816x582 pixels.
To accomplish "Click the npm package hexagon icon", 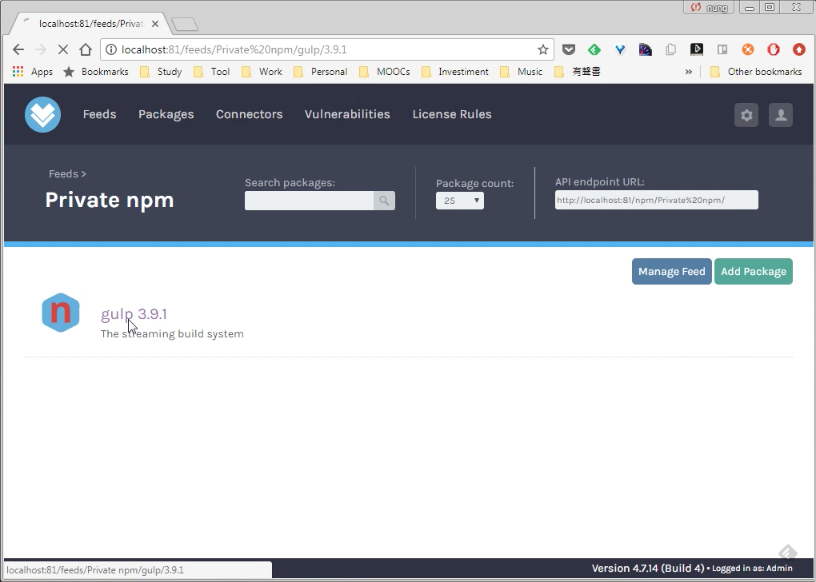I will click(x=60, y=312).
